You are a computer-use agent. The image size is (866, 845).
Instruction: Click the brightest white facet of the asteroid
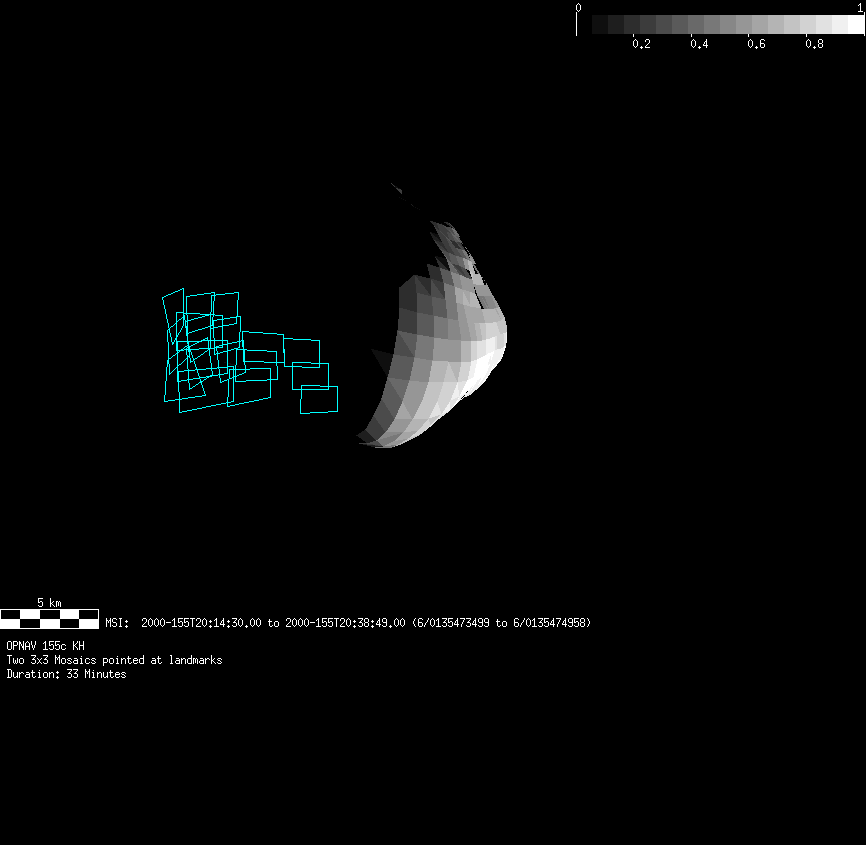tap(490, 362)
